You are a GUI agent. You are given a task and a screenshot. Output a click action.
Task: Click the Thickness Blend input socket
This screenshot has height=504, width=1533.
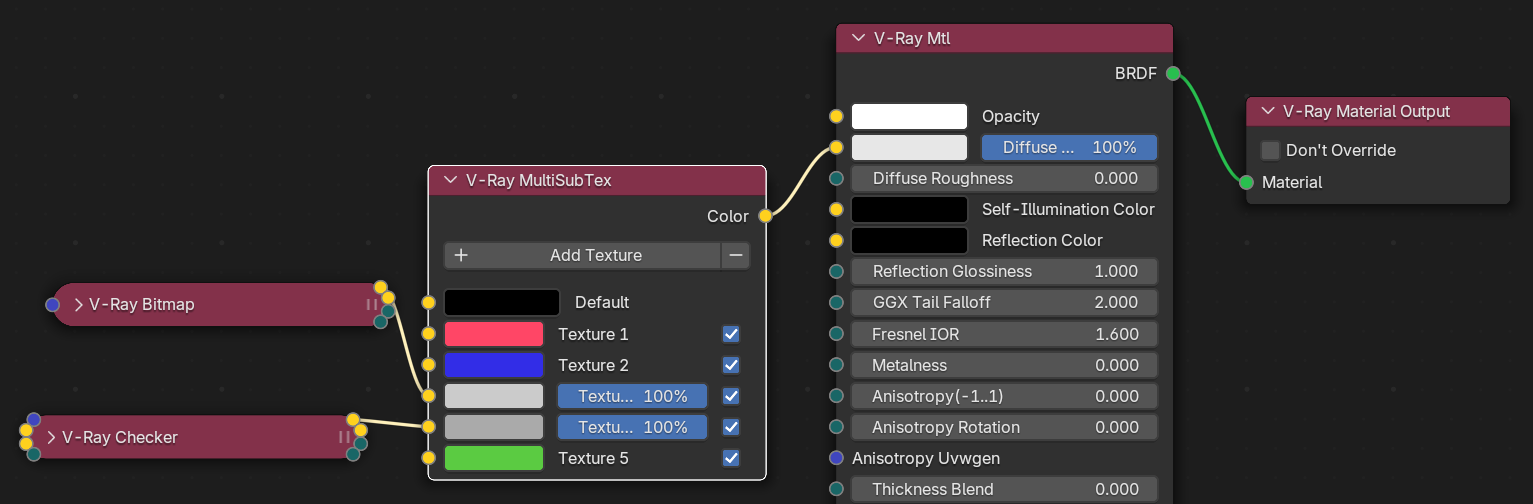pos(836,489)
